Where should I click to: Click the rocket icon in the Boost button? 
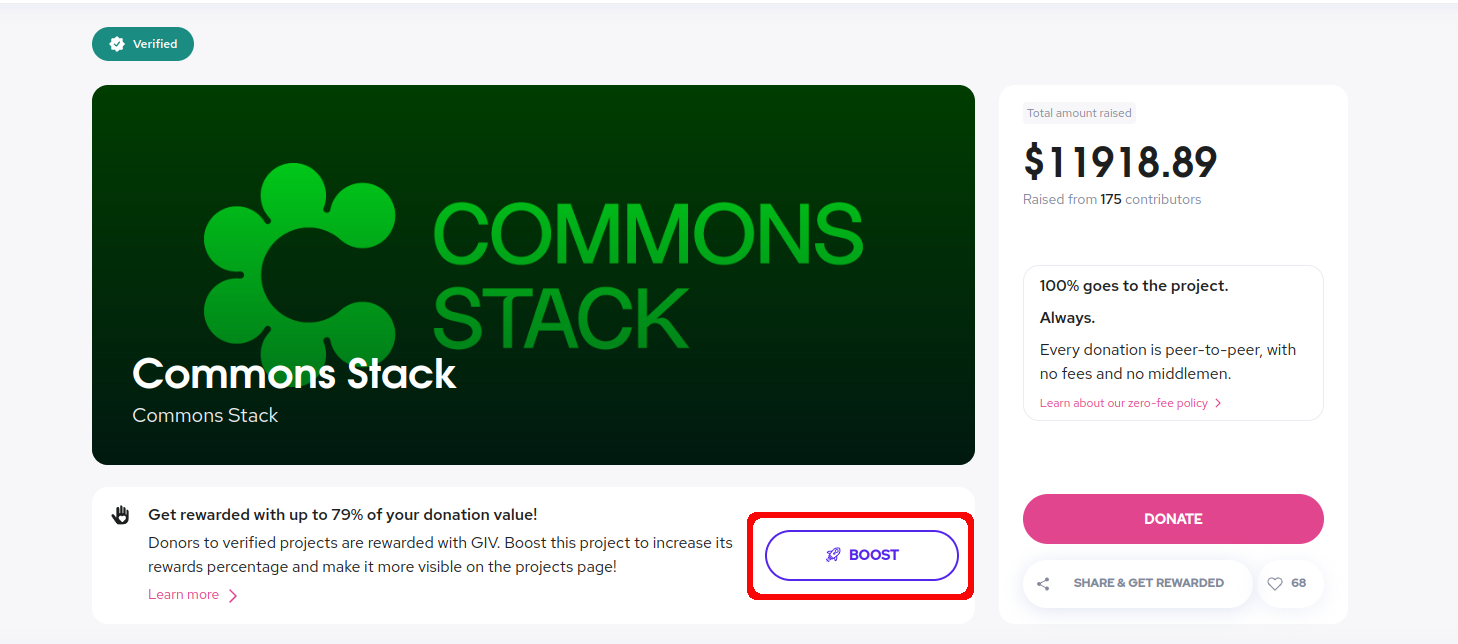coord(833,555)
